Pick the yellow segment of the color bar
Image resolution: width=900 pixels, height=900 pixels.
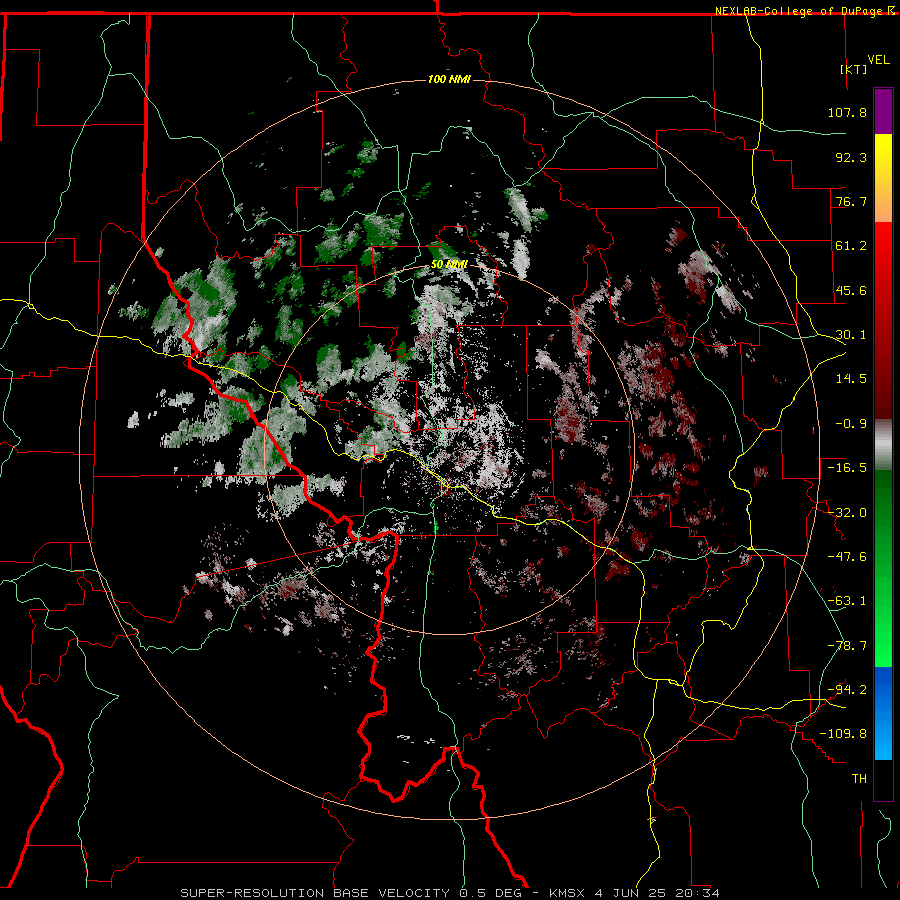tap(883, 155)
